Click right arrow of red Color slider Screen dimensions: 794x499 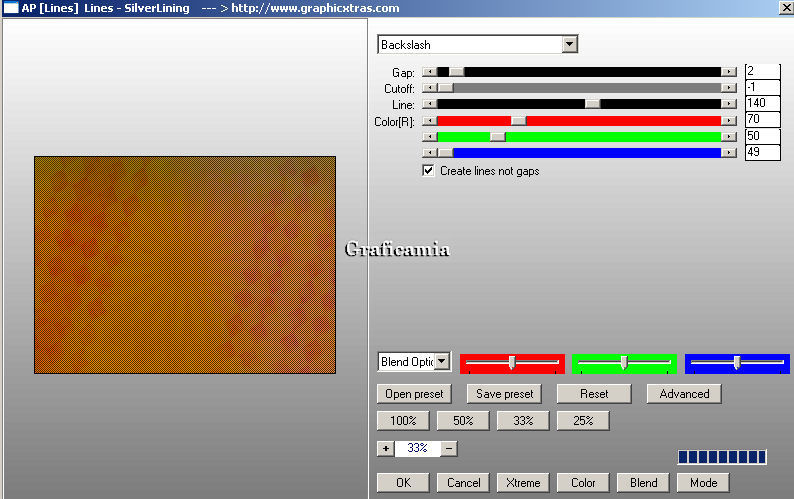point(729,121)
